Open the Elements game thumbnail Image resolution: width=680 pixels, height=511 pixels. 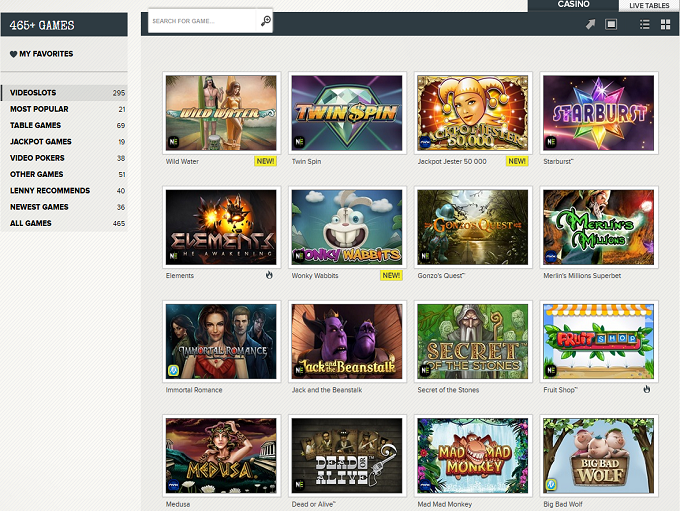(x=221, y=227)
